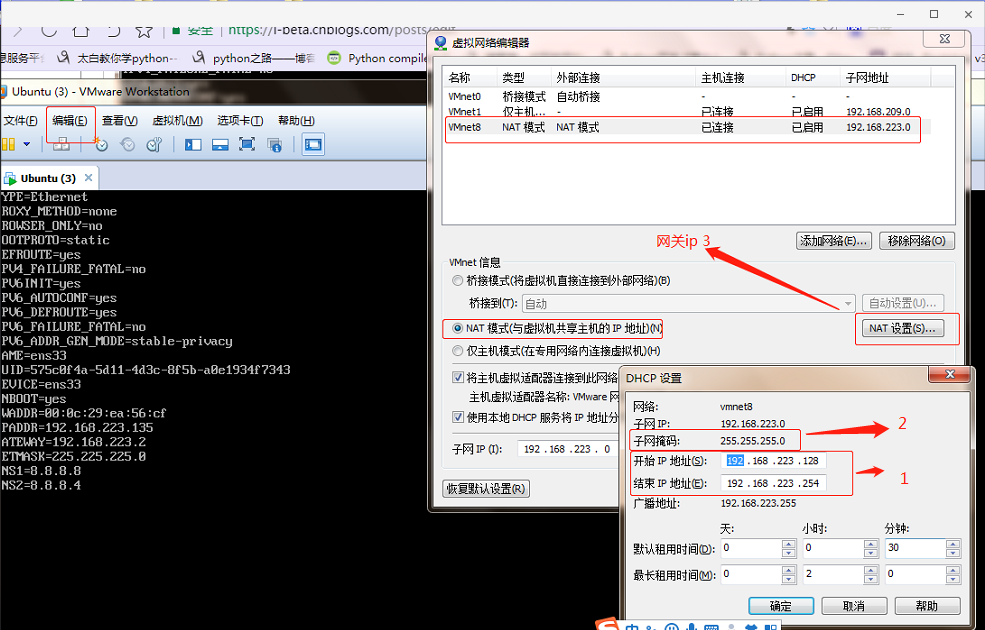Decrease 默认租用时间 minutes with down arrow
Viewport: 985px width, 630px height.
click(952, 553)
